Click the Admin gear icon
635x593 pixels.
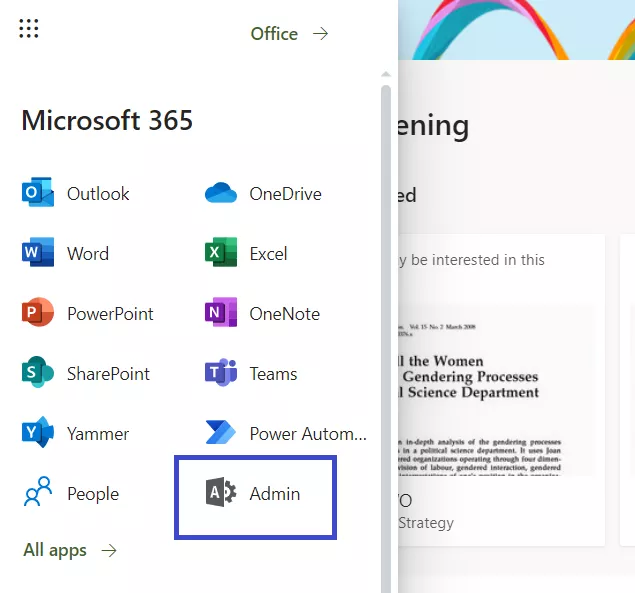coord(221,492)
